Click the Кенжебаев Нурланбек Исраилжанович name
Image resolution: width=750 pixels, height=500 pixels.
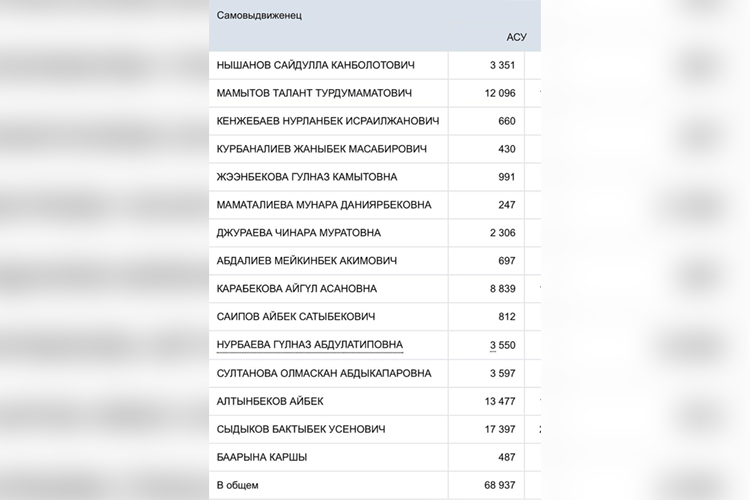click(328, 122)
